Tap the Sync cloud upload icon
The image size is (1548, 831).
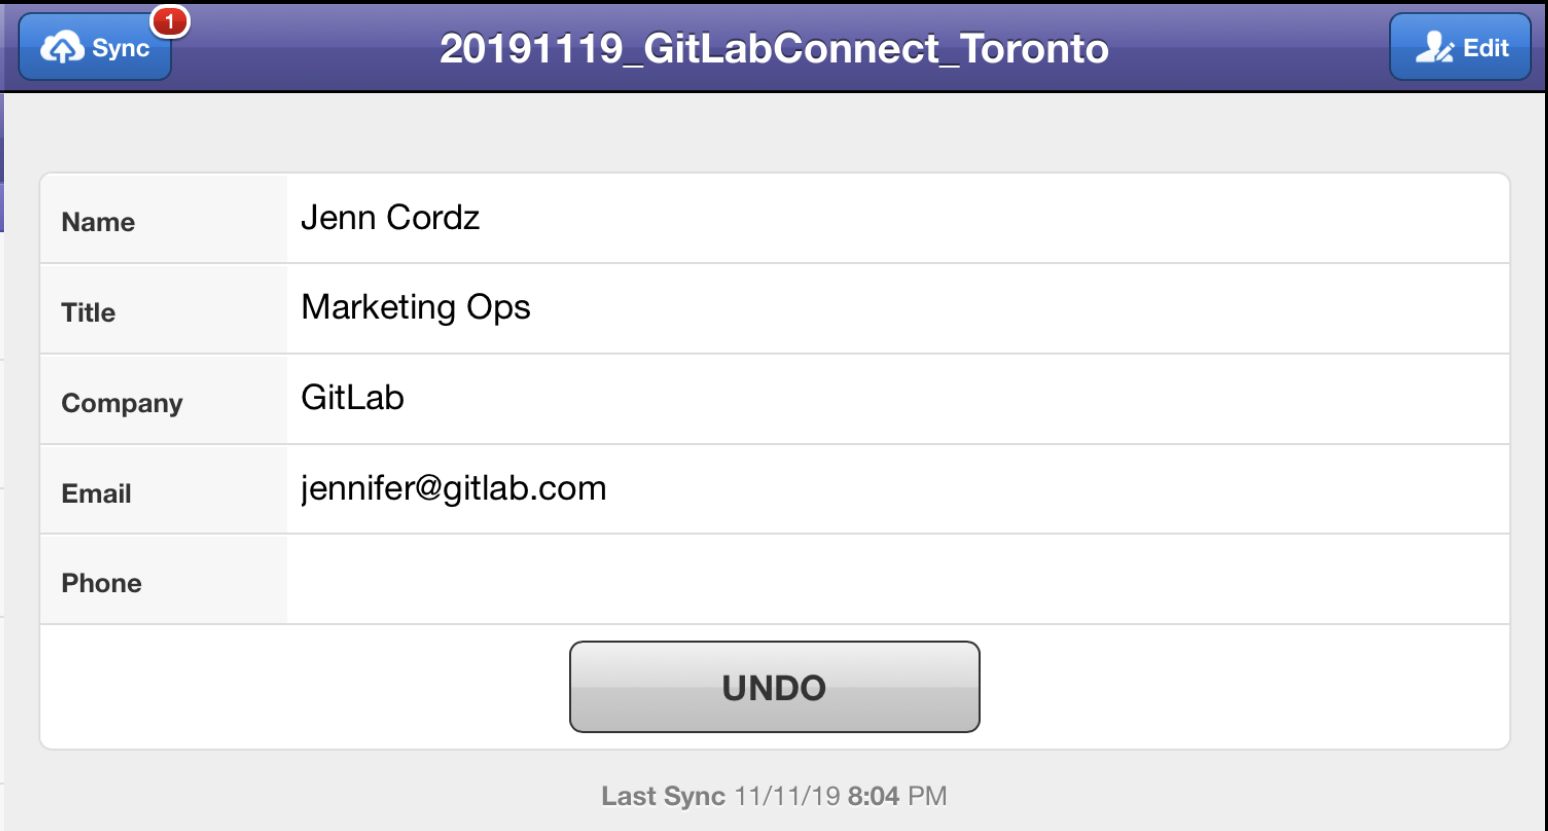coord(62,47)
